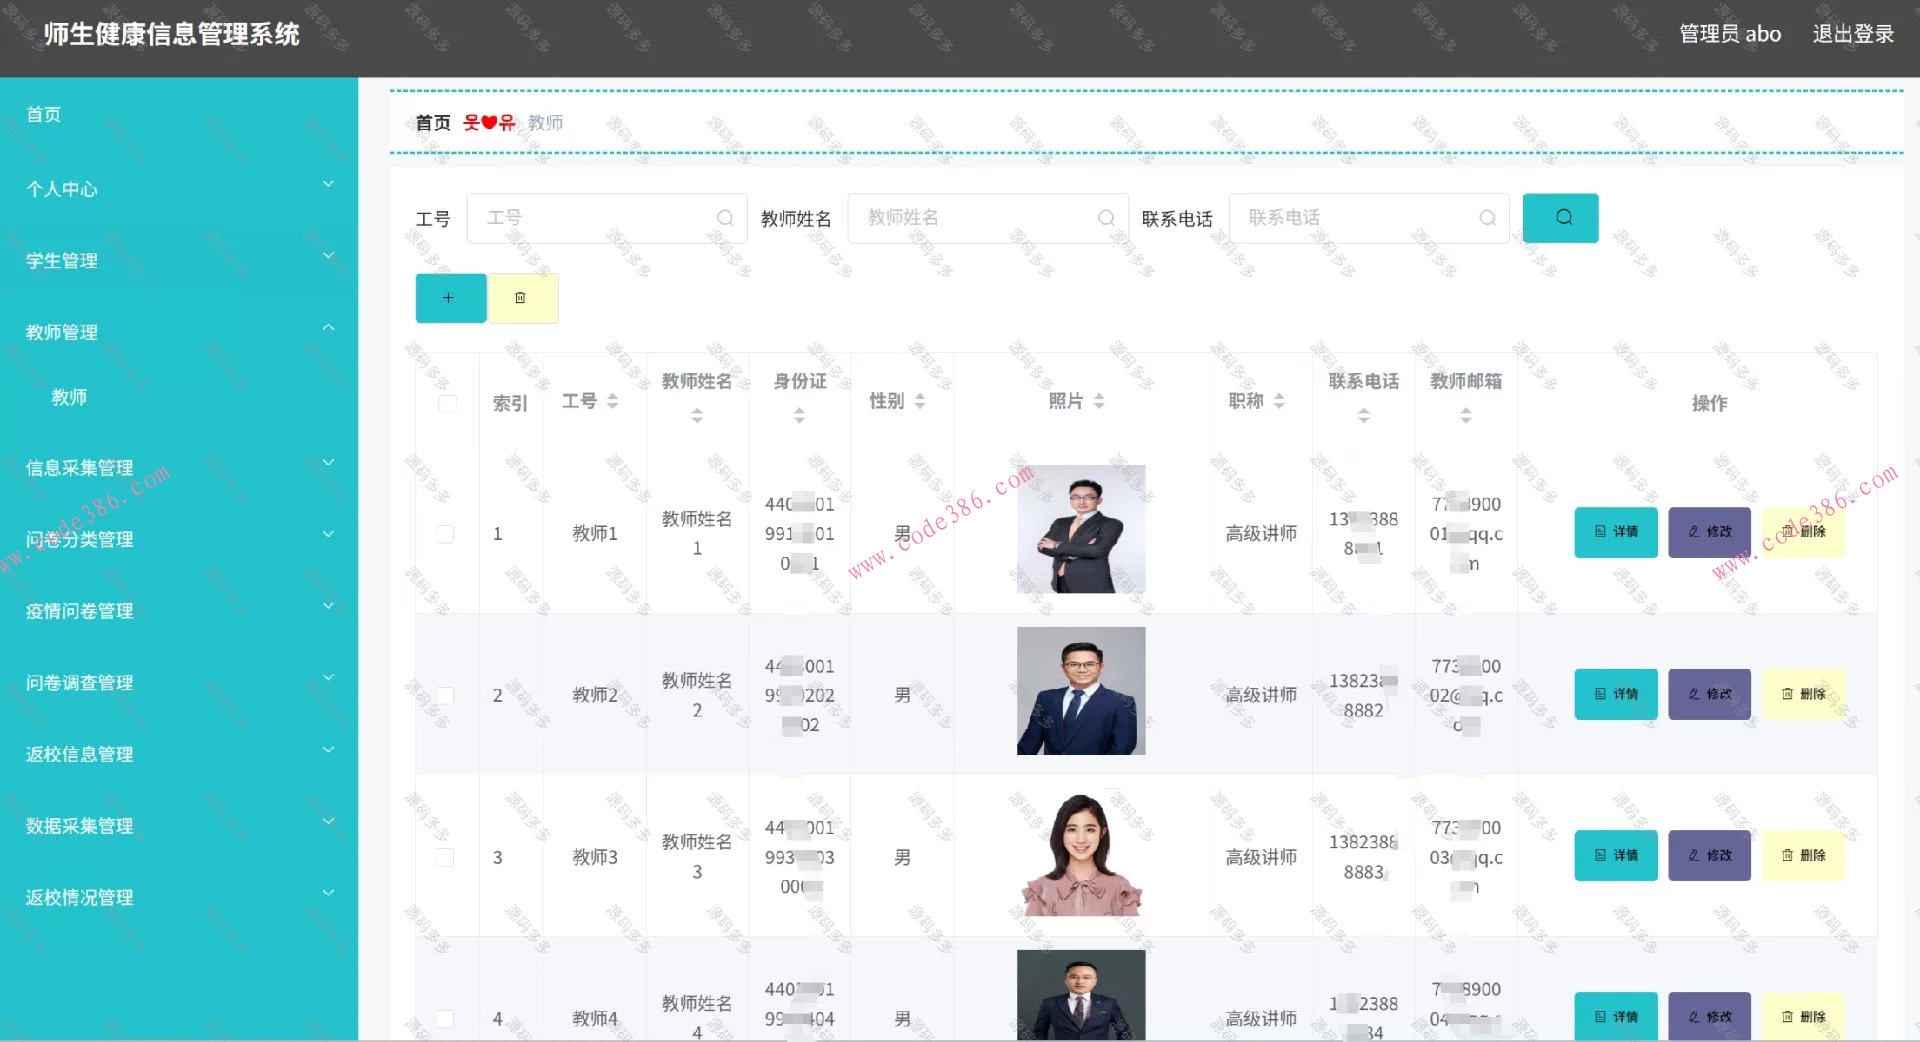
Task: Focus the 教师姓名 search input field
Action: pyautogui.click(x=988, y=218)
